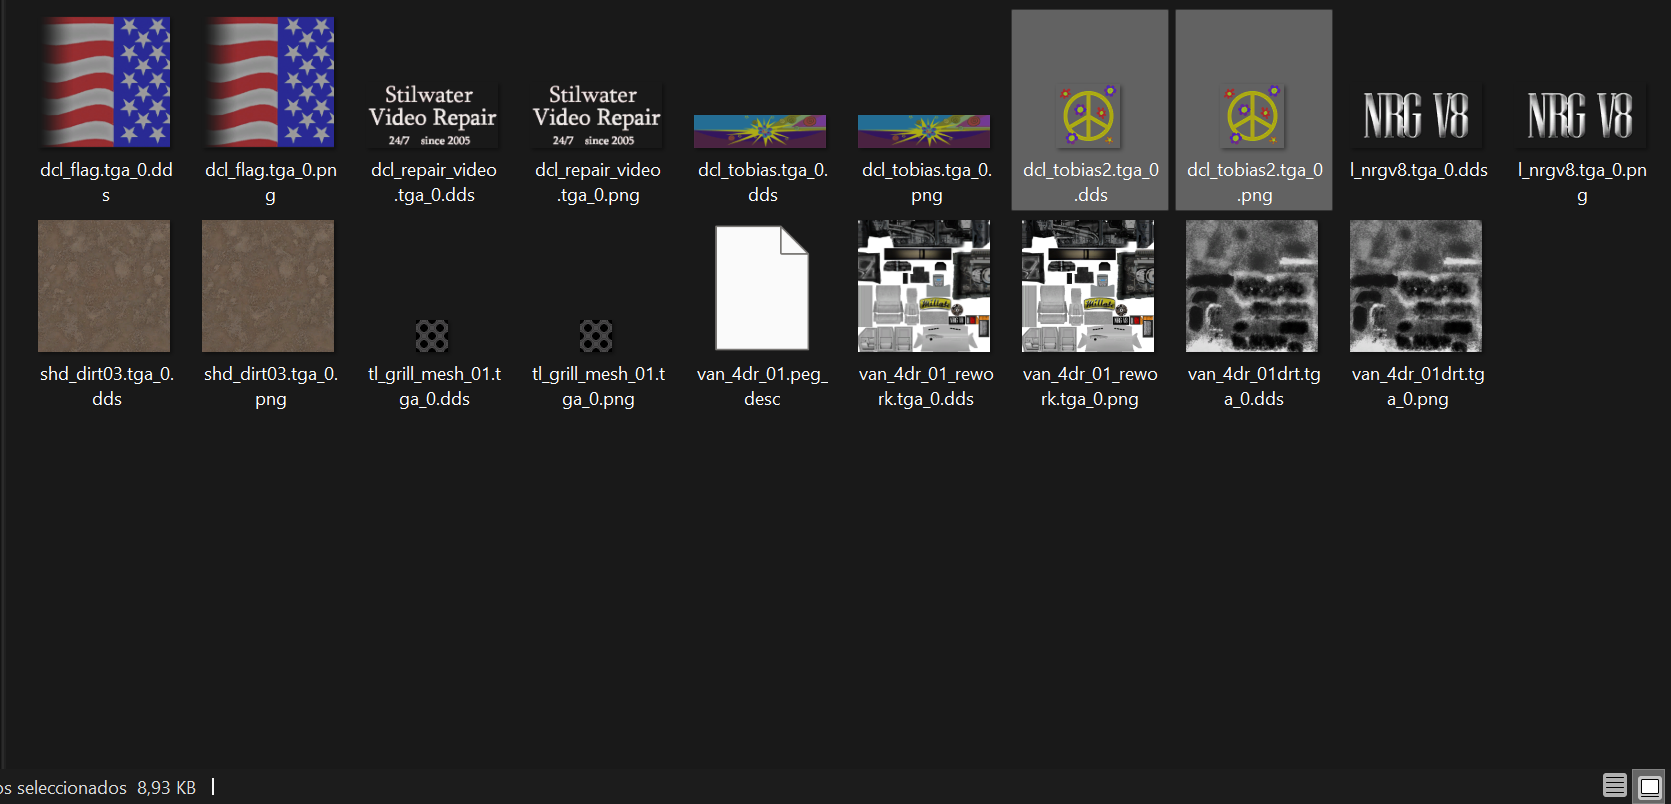Select van_4dr_01_rework.tga_0.dds texture thumbnail

pyautogui.click(x=924, y=286)
